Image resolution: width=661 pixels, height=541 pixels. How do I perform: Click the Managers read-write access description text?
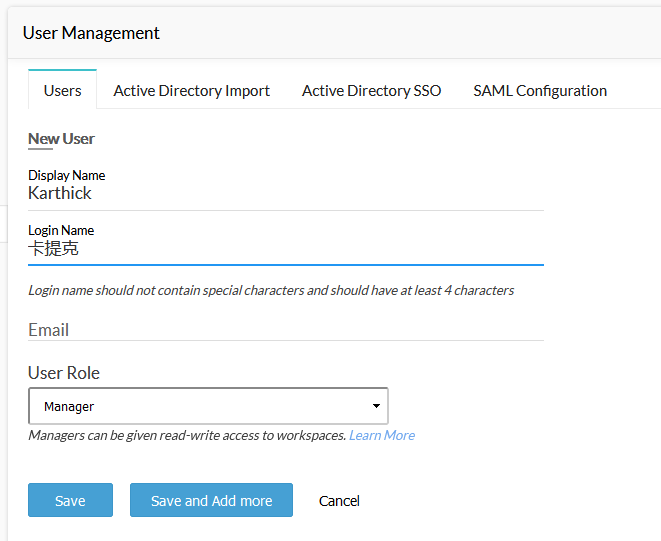point(187,435)
